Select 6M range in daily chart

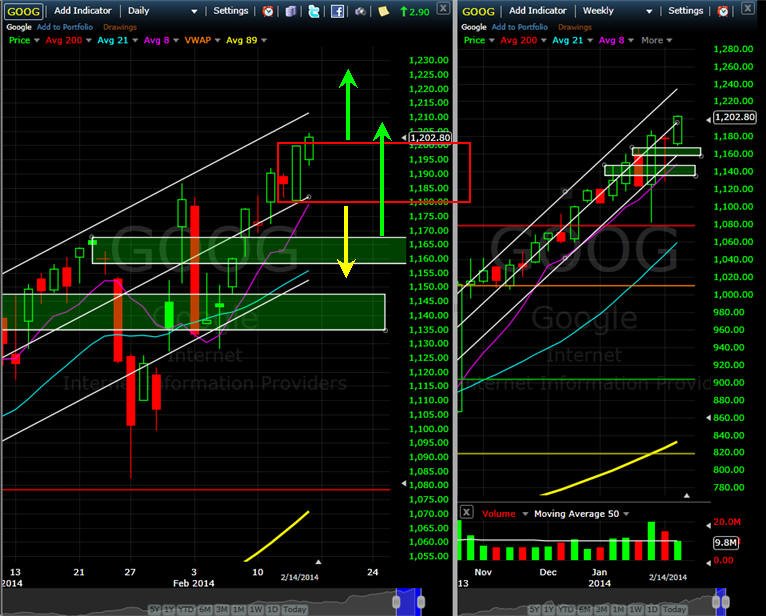pyautogui.click(x=205, y=610)
